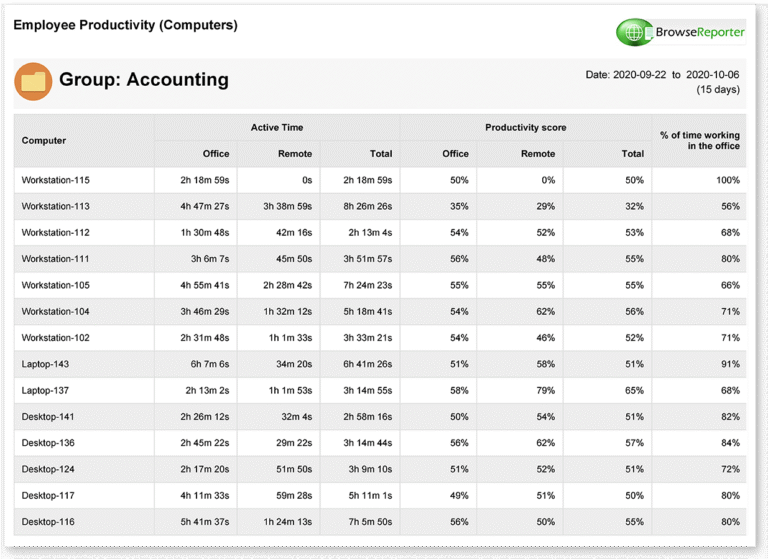Select the Laptop-143 computer entry
Image resolution: width=768 pixels, height=559 pixels.
point(45,364)
